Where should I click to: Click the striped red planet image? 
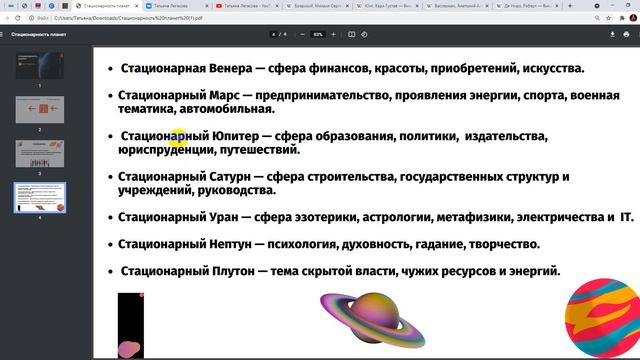(602, 318)
